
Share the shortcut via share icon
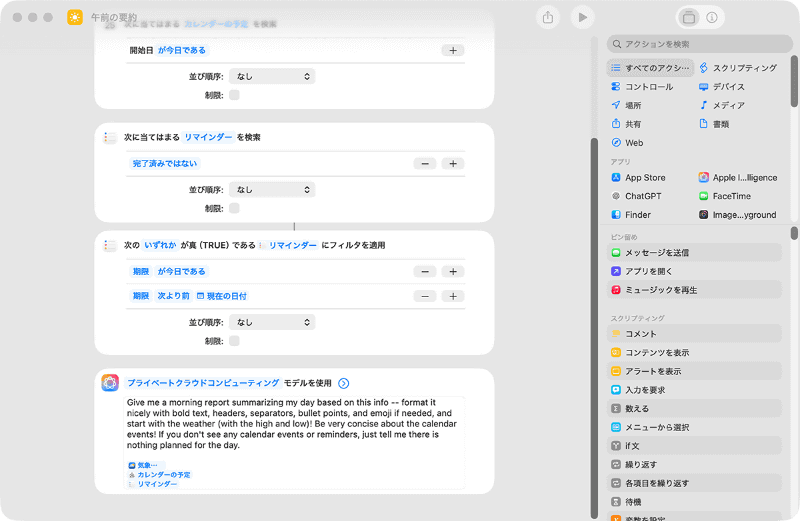point(548,17)
